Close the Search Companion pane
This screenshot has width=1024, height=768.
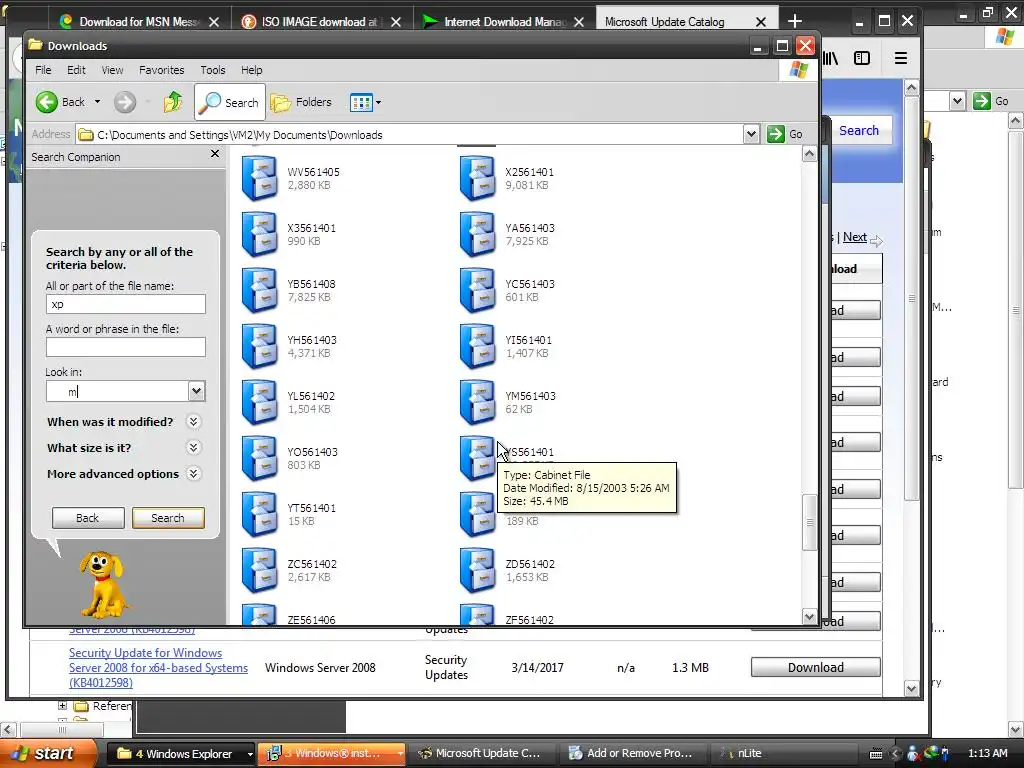pos(215,154)
